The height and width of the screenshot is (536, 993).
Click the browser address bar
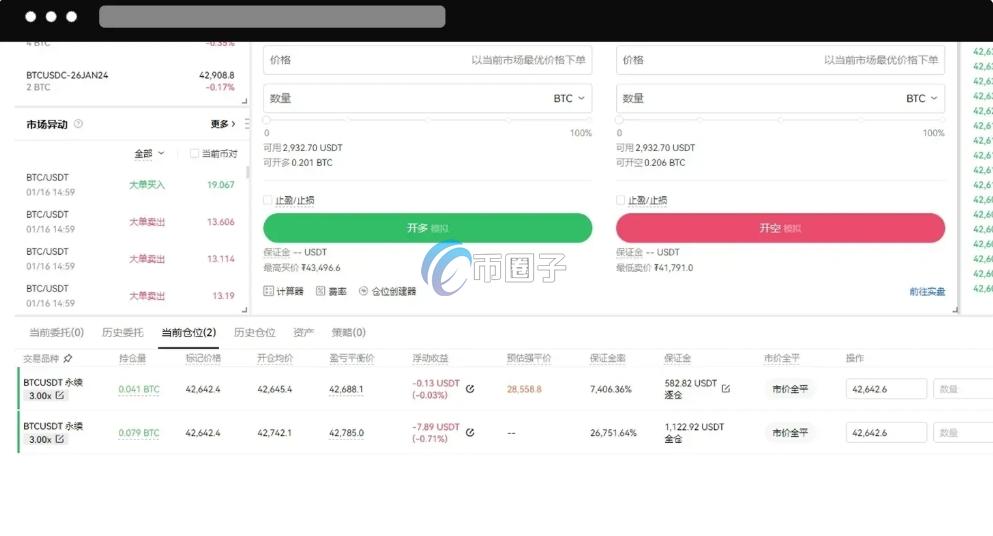point(272,16)
